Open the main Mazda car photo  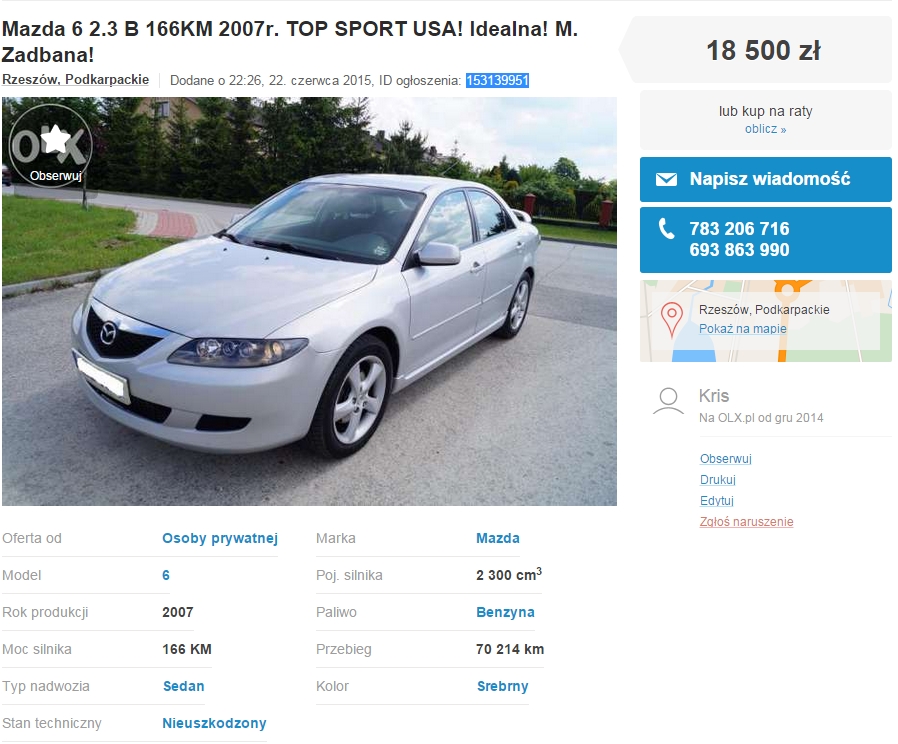309,301
